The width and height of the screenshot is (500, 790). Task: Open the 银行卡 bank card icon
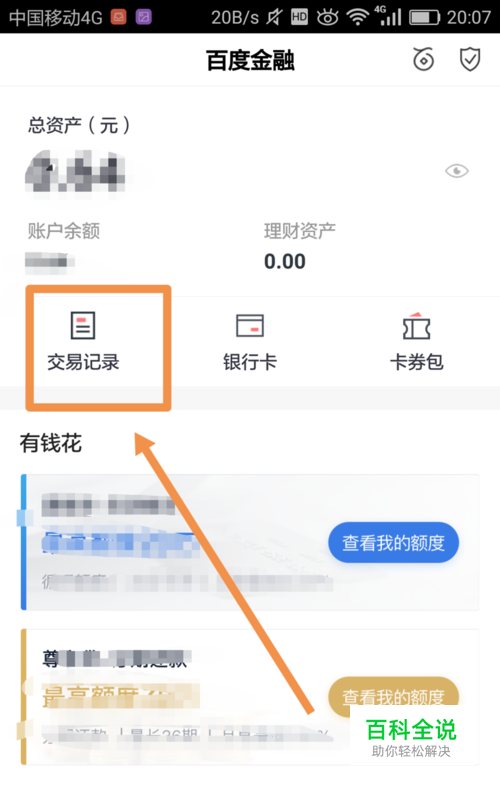(250, 341)
